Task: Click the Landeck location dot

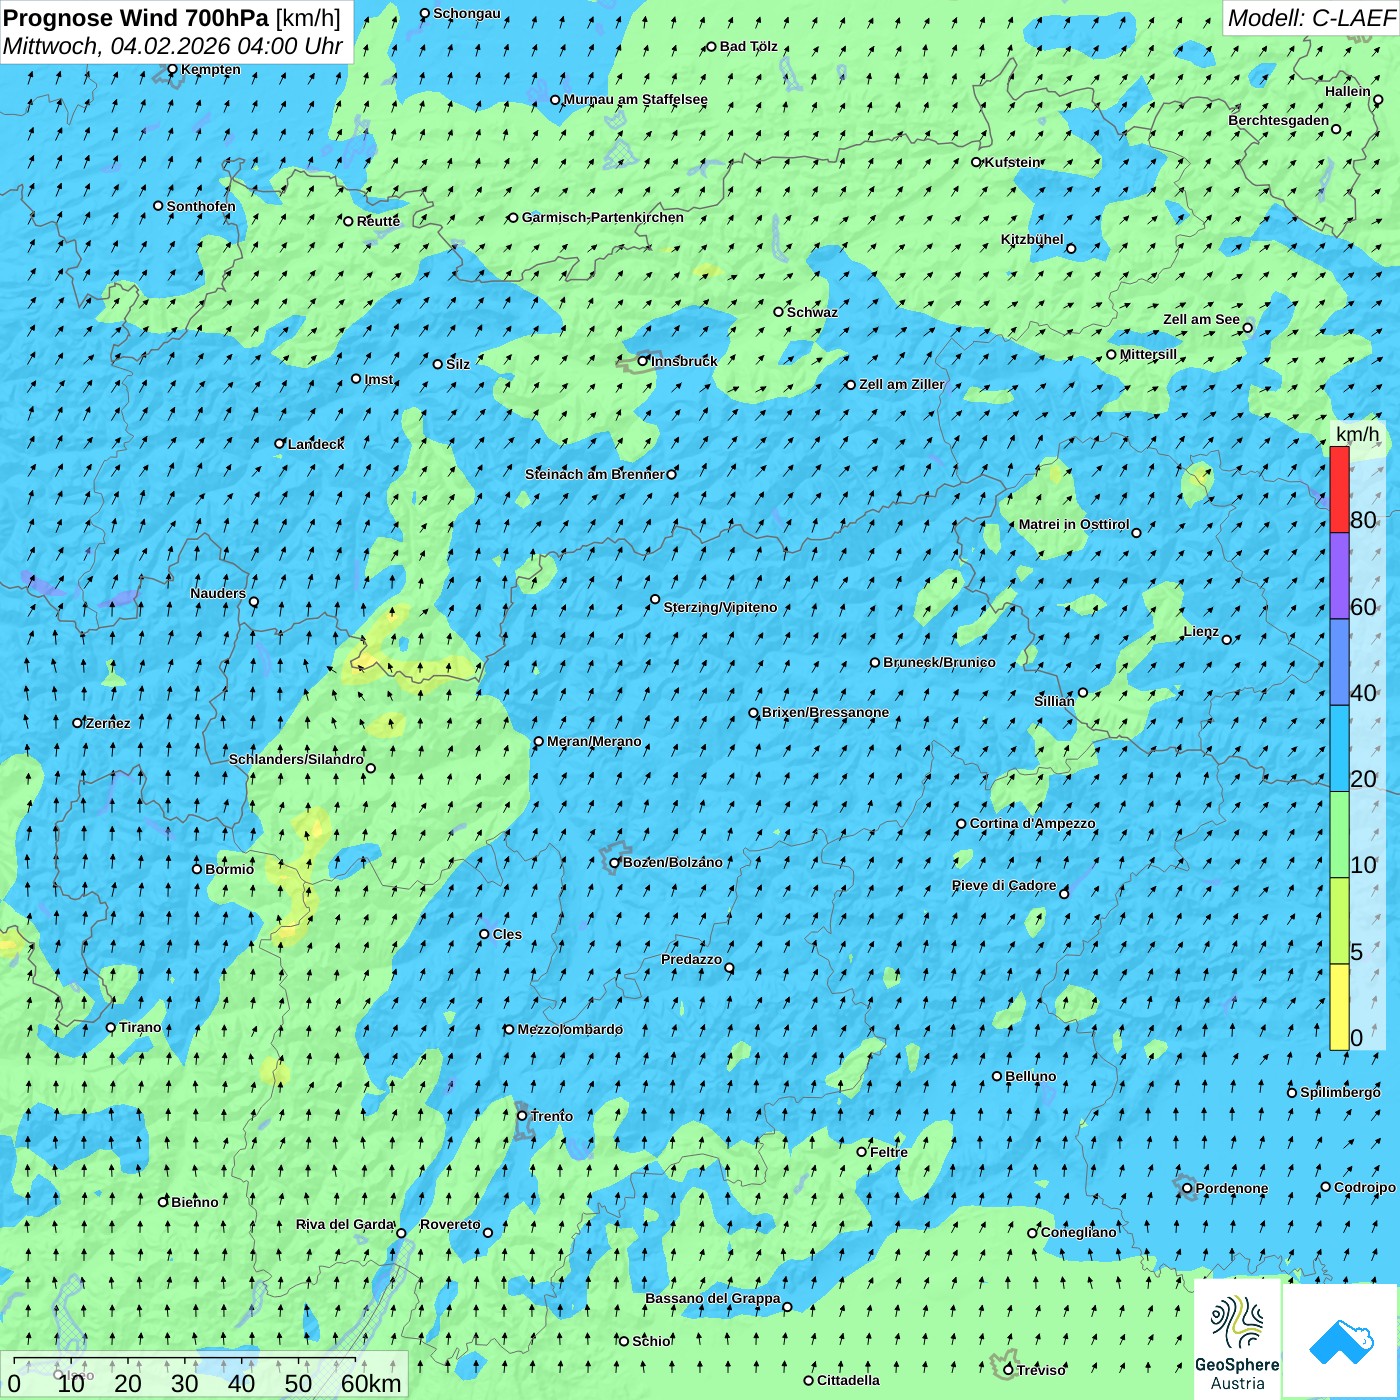Action: point(279,444)
